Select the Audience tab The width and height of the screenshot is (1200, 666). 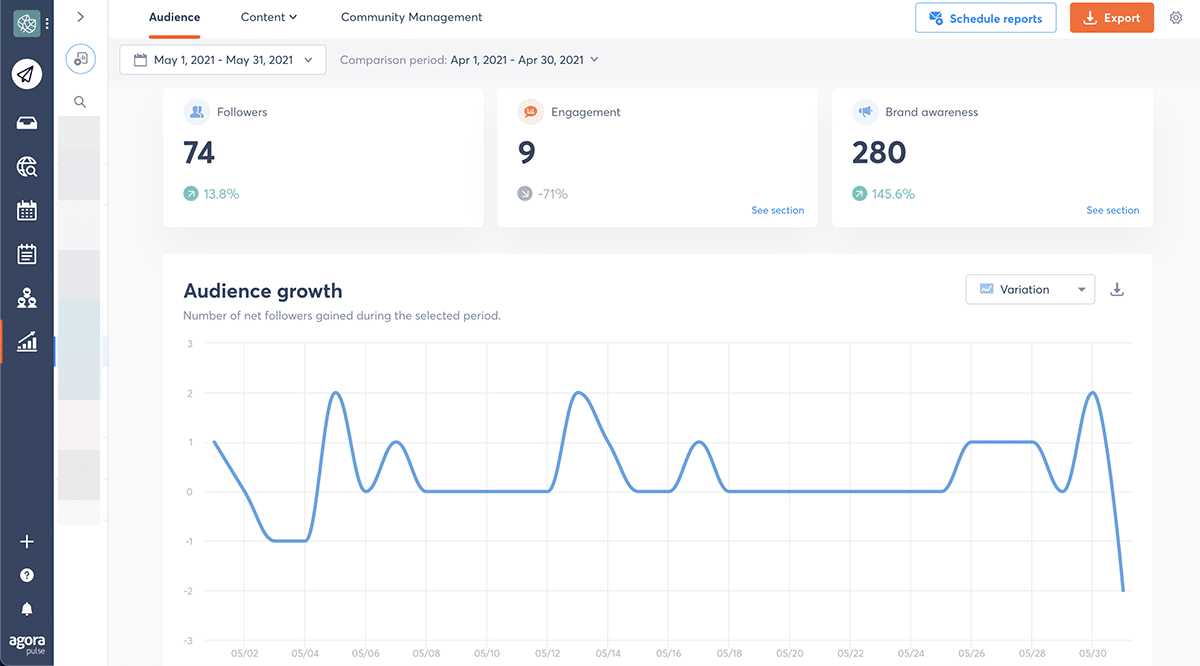click(174, 17)
